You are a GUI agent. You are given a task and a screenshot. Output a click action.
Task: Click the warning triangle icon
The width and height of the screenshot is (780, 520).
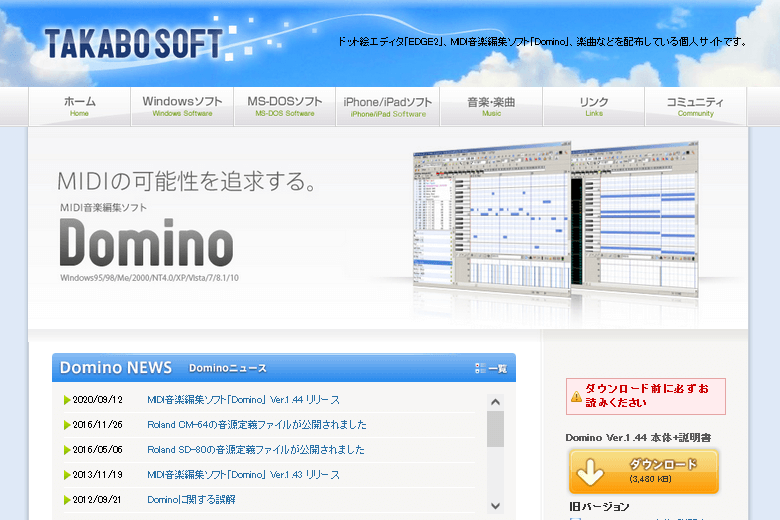coord(576,396)
